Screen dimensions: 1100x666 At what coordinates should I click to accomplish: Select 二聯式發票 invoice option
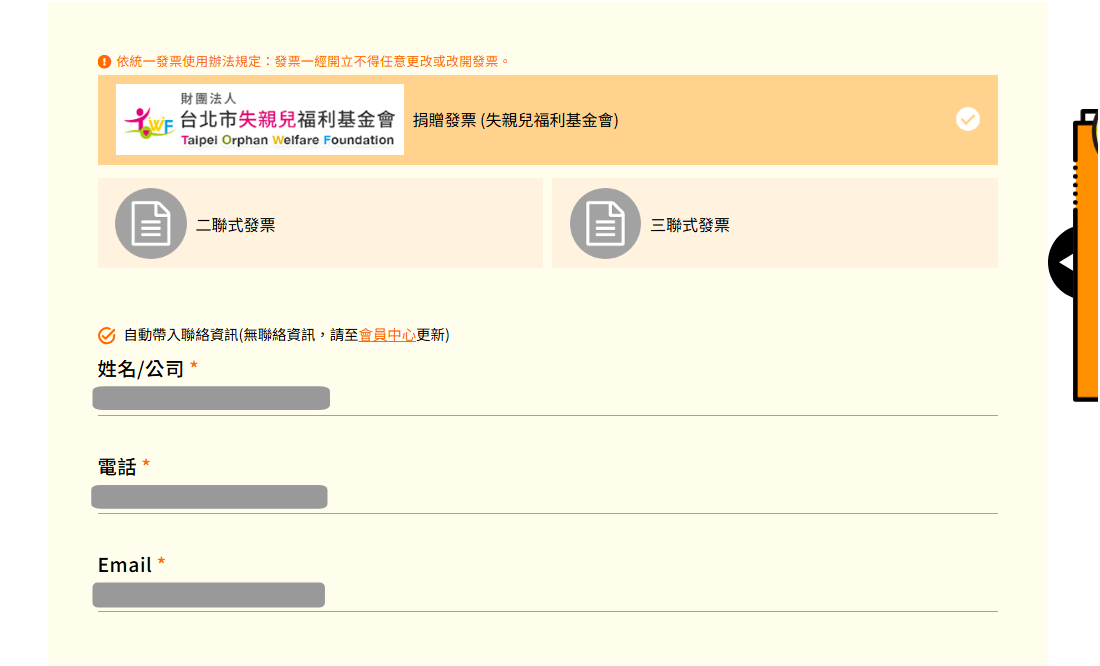coord(321,223)
